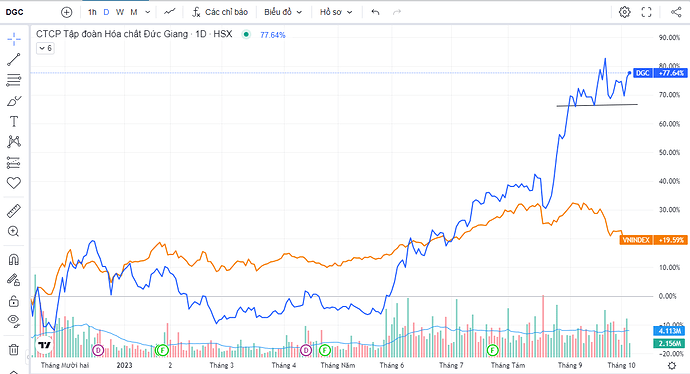Remove drawings with the trash icon

pos(14,350)
